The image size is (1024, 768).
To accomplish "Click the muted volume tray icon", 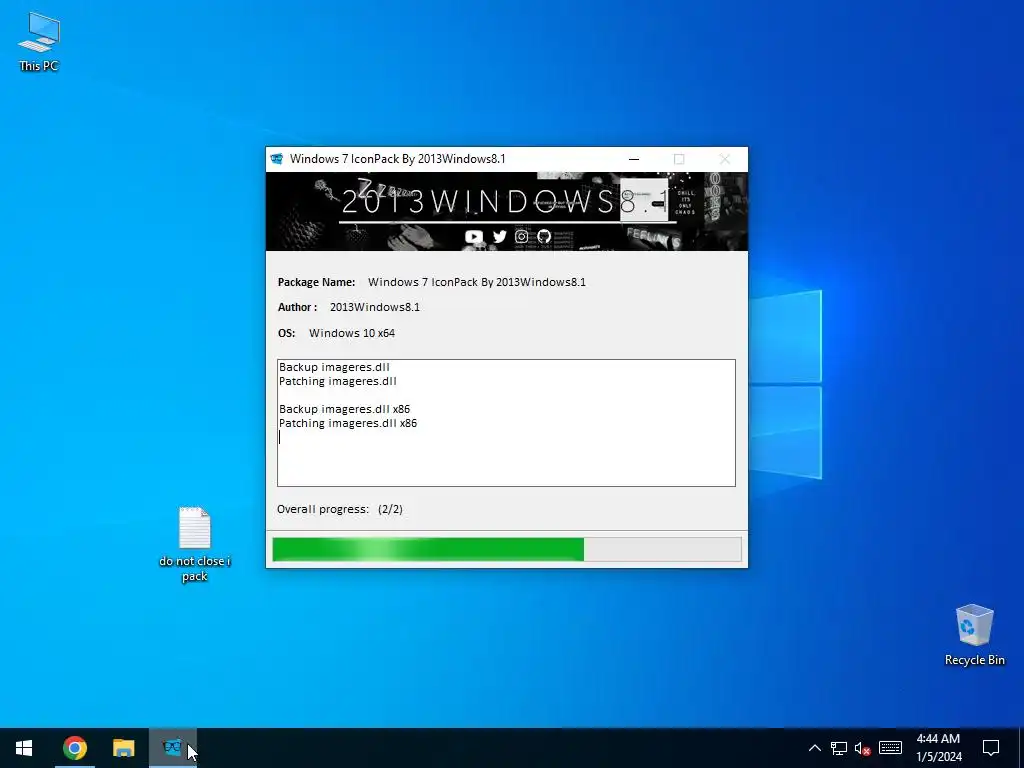I will (x=863, y=748).
